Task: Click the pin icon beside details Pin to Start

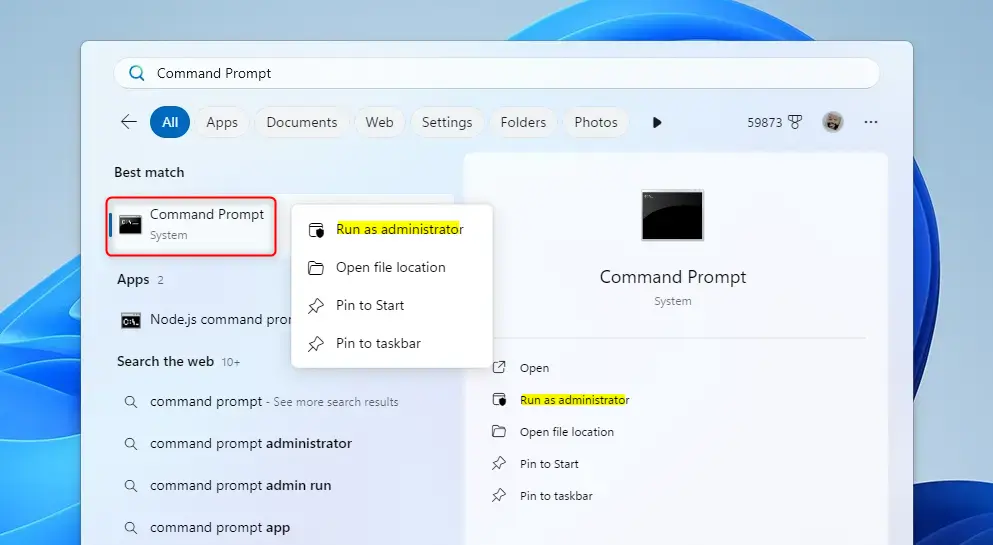Action: tap(499, 463)
